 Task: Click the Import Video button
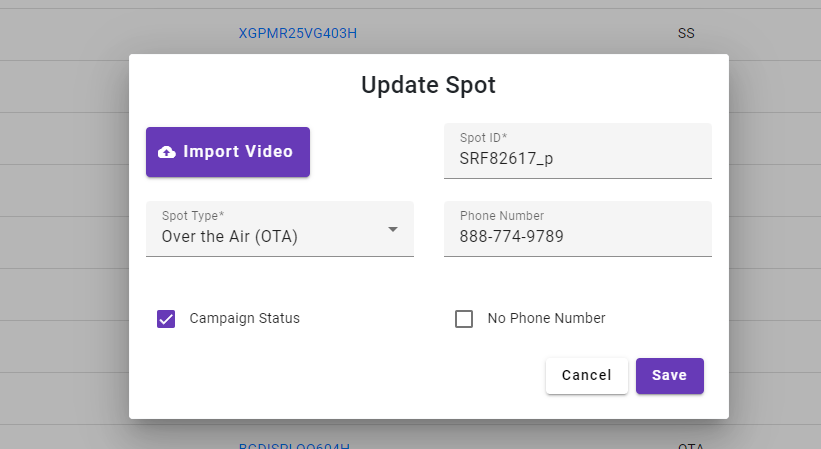click(228, 152)
